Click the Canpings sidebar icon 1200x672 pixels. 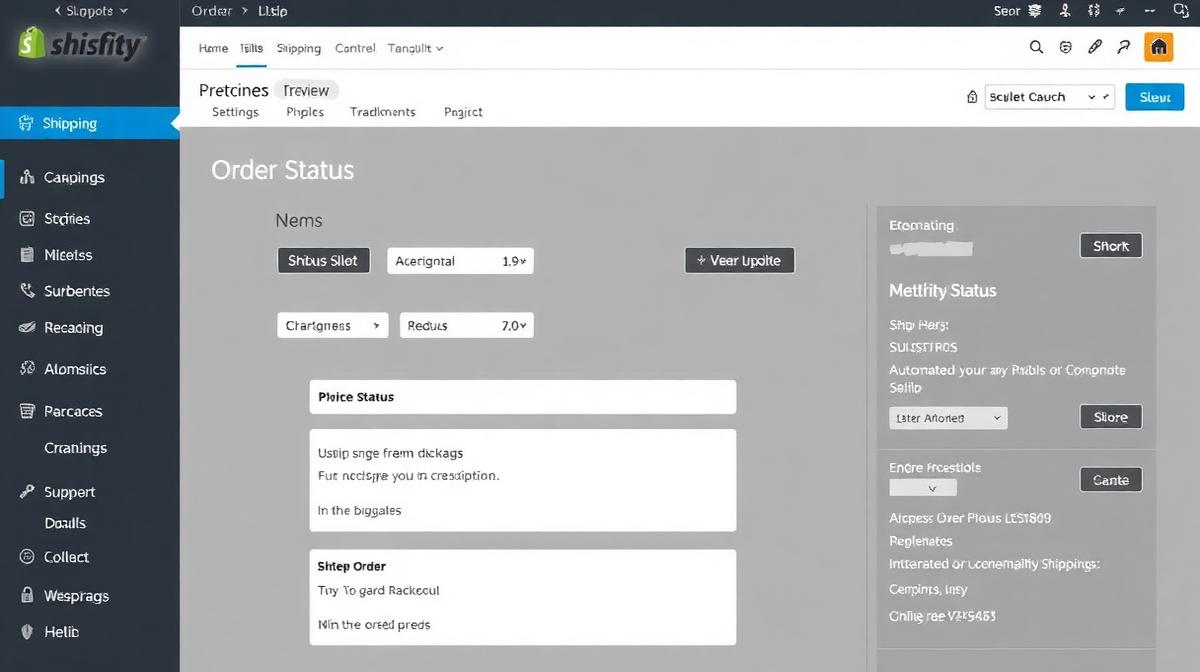(27, 177)
